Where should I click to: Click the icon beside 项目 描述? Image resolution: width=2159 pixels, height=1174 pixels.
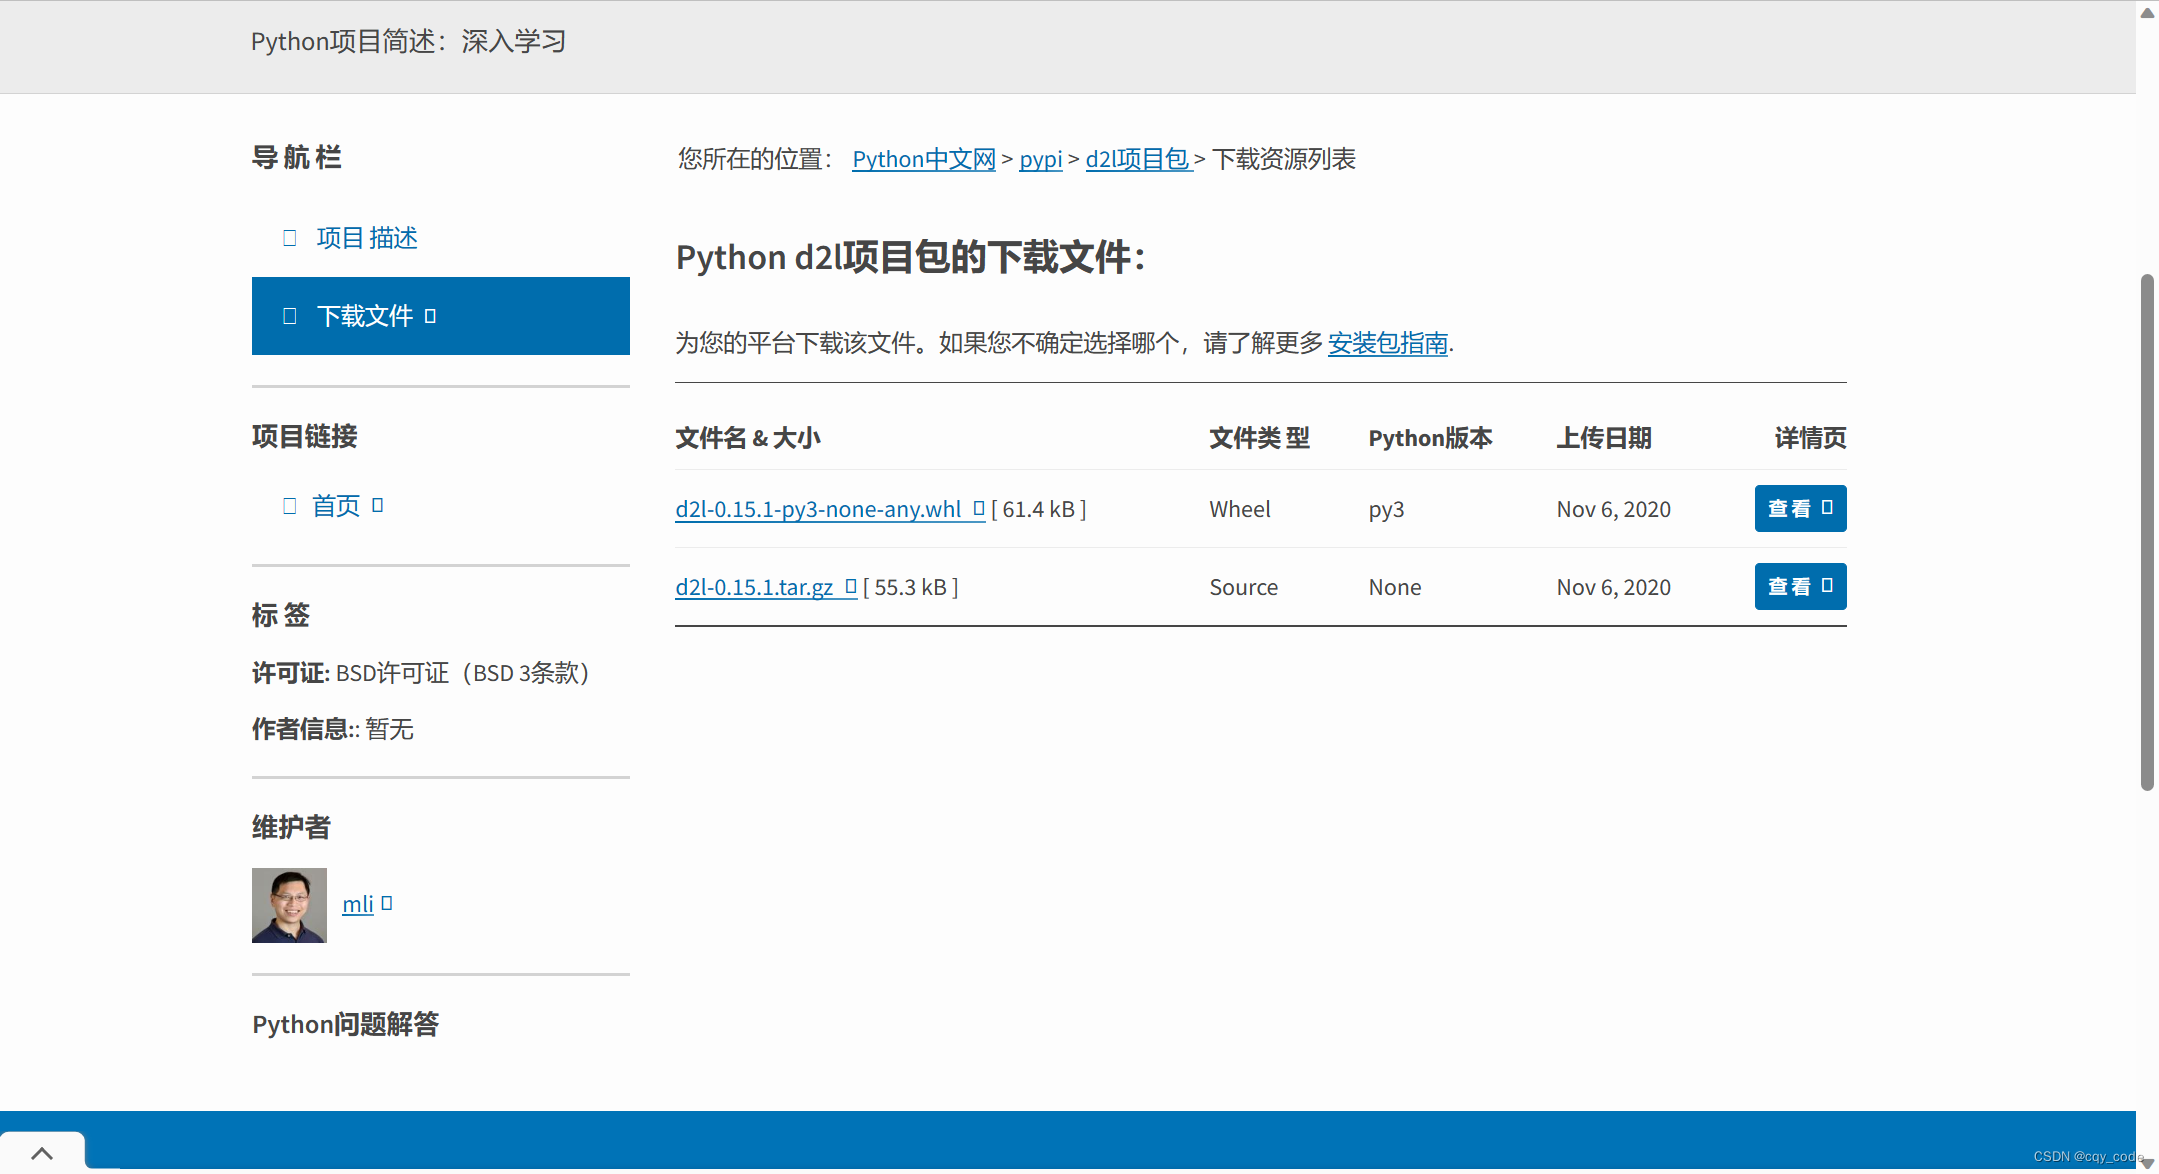tap(290, 238)
